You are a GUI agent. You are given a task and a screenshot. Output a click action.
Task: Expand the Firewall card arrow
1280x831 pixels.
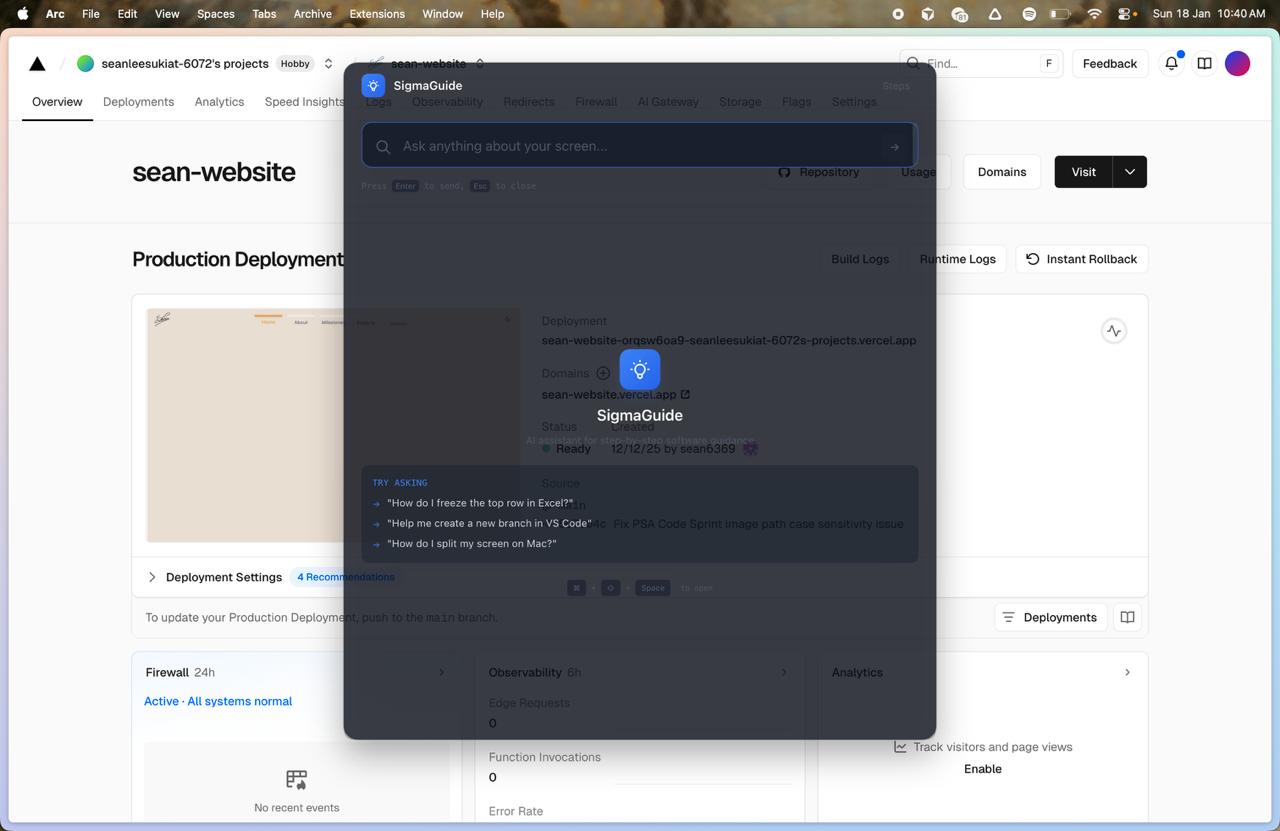441,672
